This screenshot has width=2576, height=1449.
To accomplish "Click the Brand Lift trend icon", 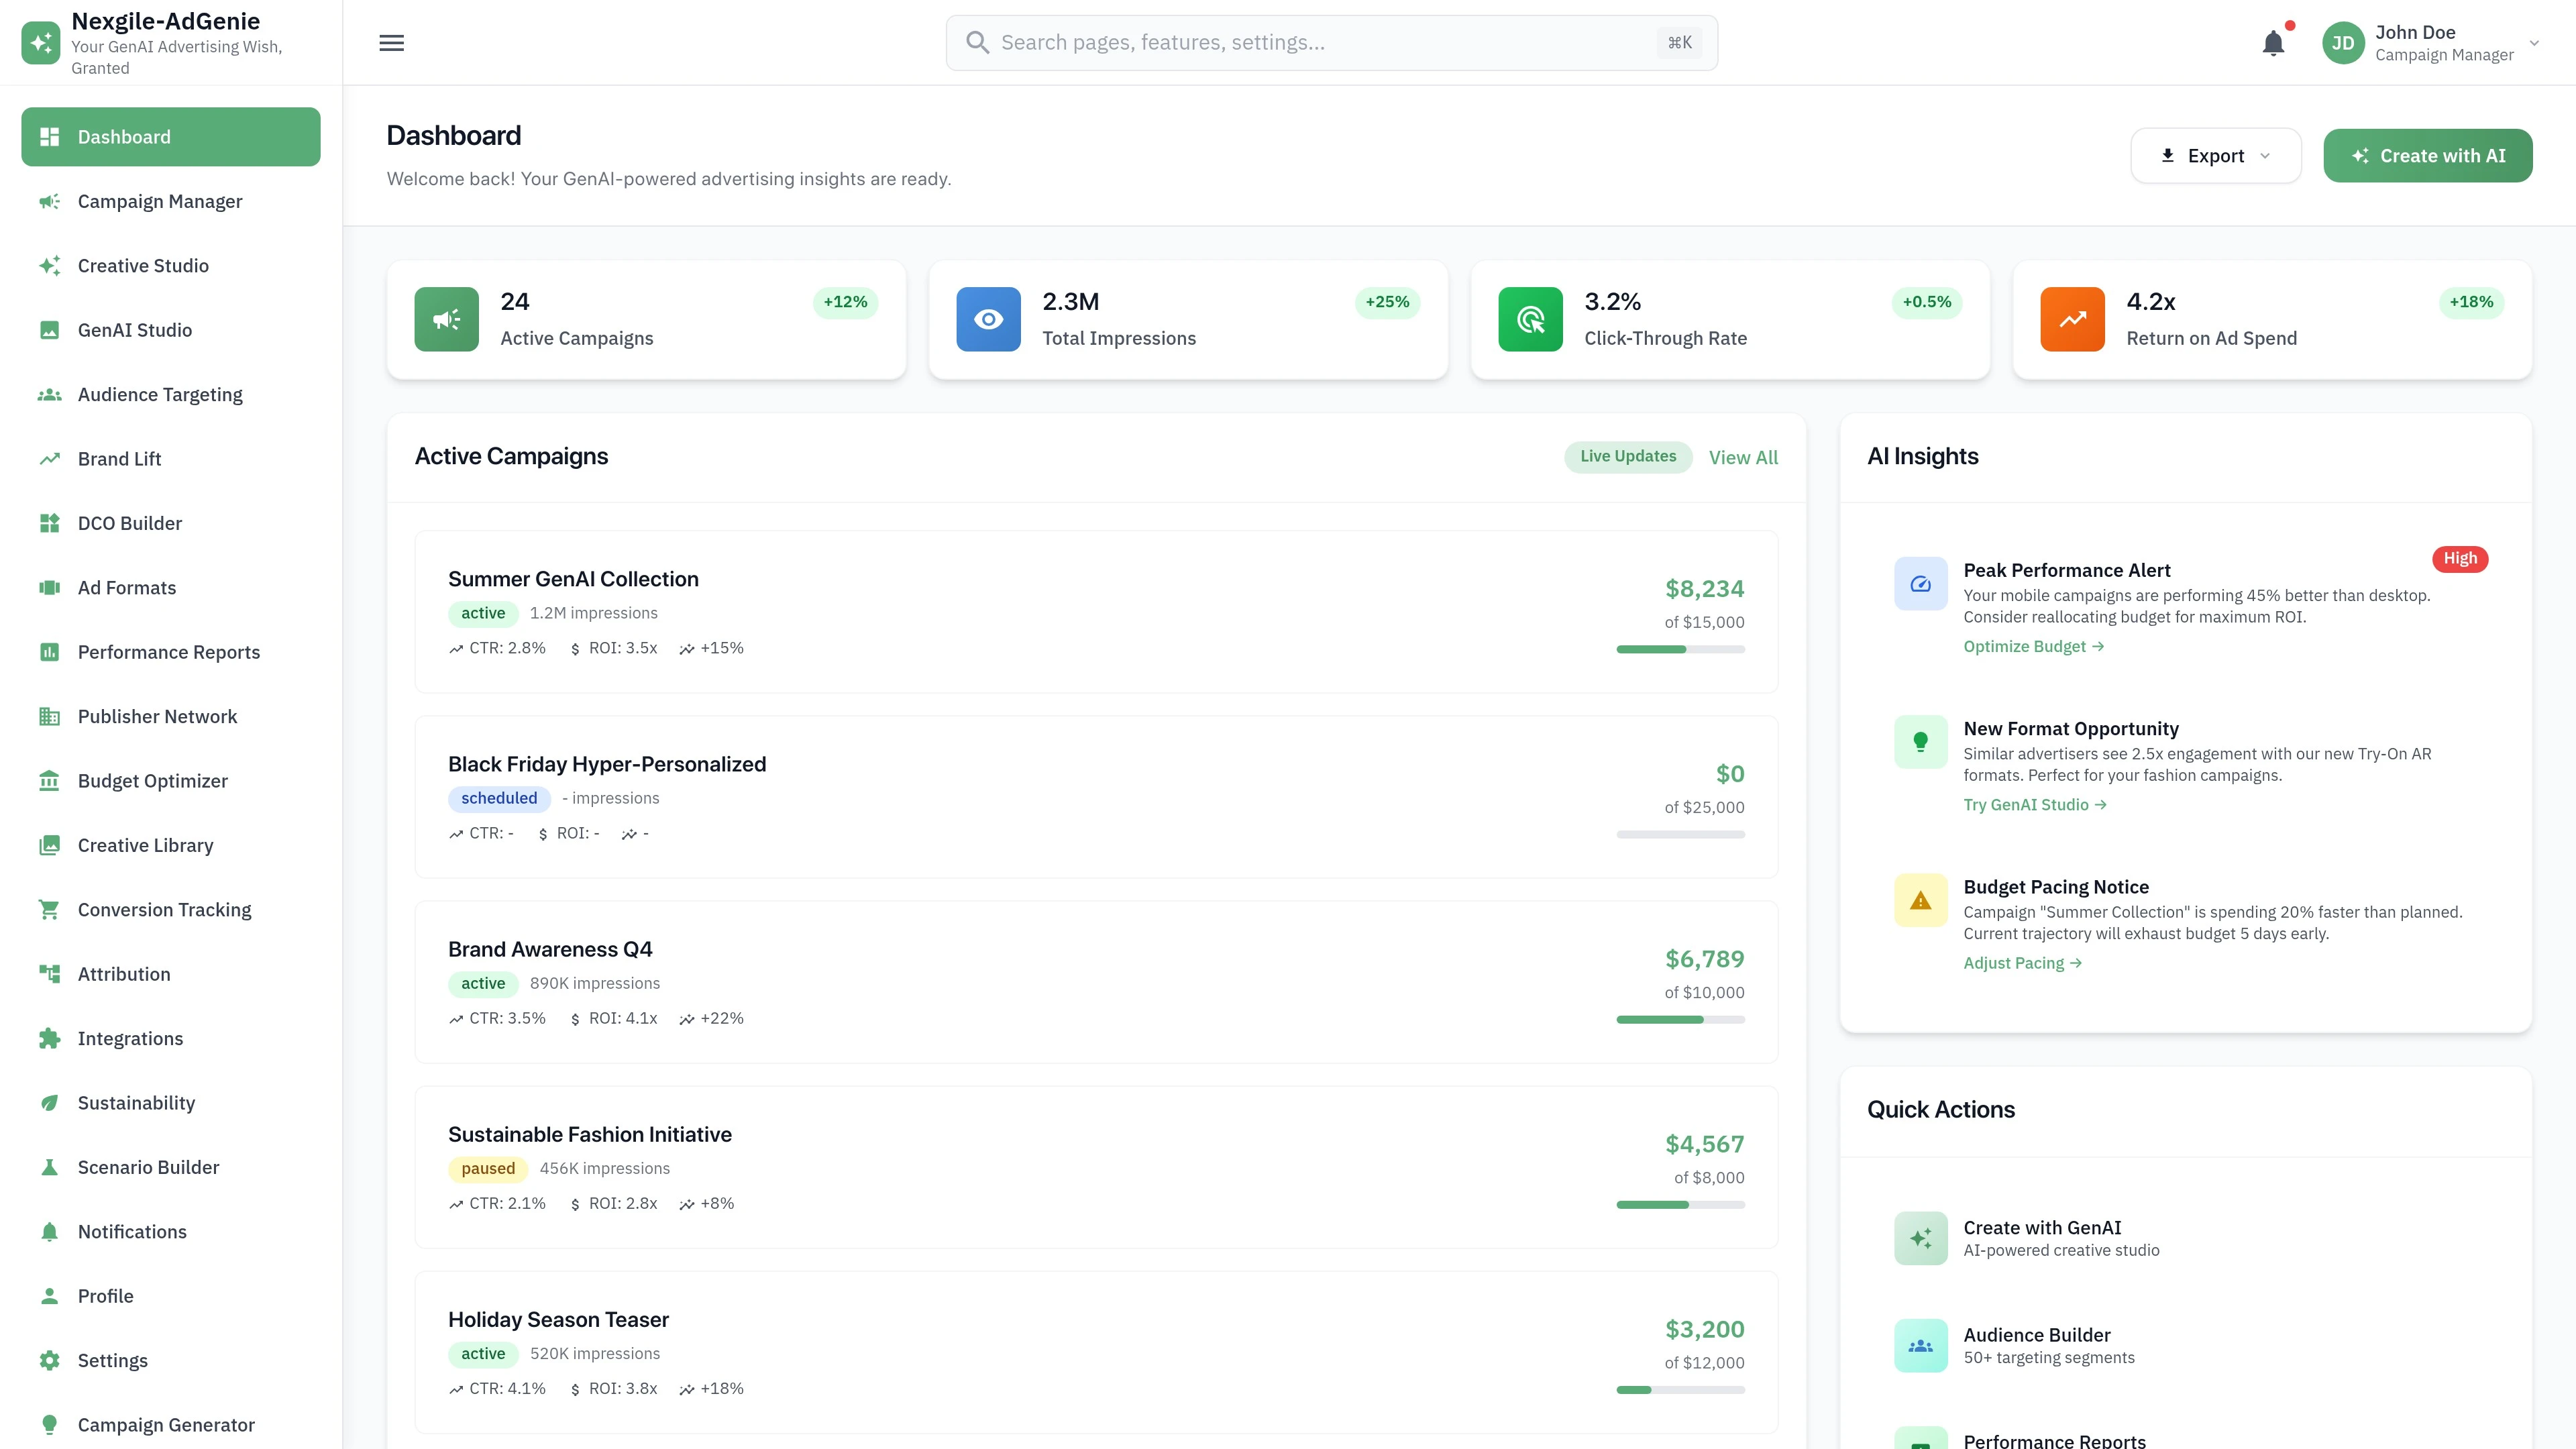I will (49, 458).
